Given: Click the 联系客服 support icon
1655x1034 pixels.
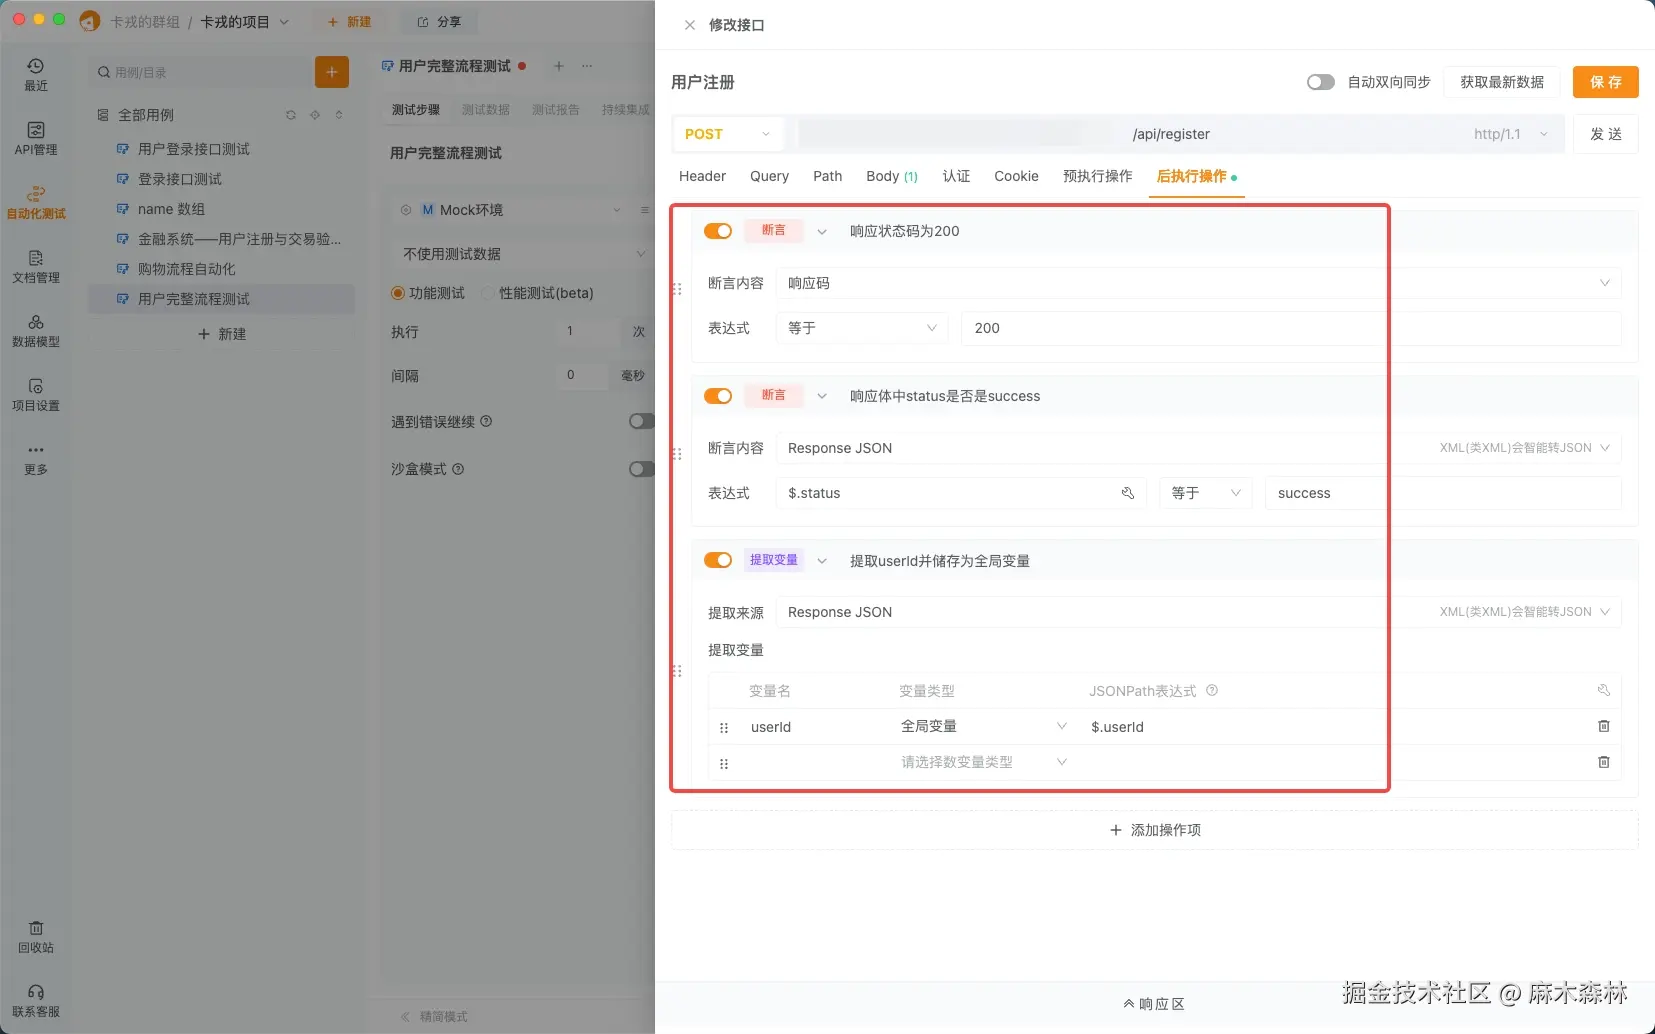Looking at the screenshot, I should (36, 1000).
